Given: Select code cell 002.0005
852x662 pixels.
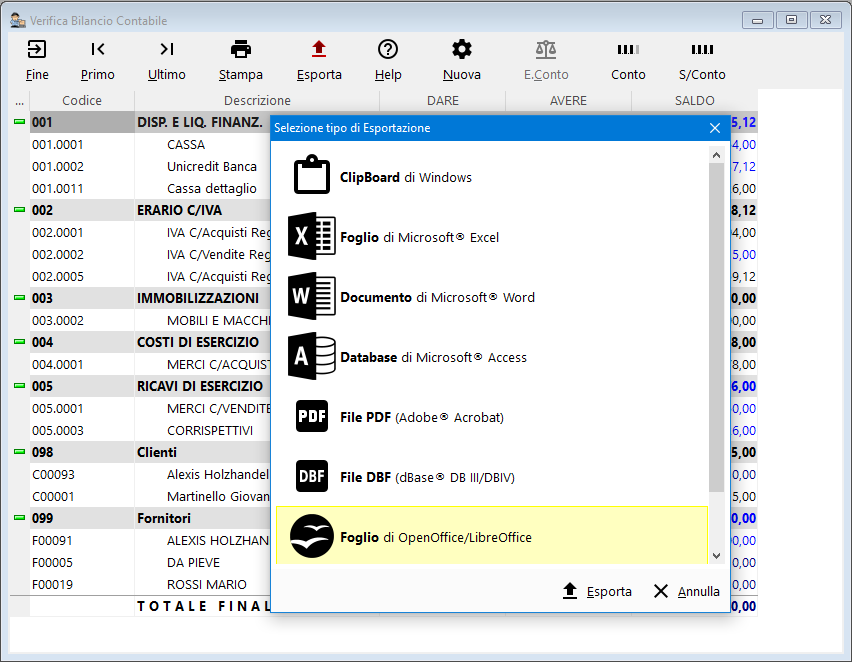Looking at the screenshot, I should pos(82,277).
